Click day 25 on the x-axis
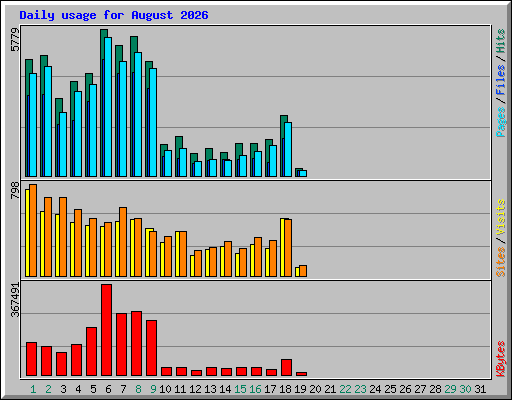Screen dimensions: 512x400 pyautogui.click(x=390, y=389)
